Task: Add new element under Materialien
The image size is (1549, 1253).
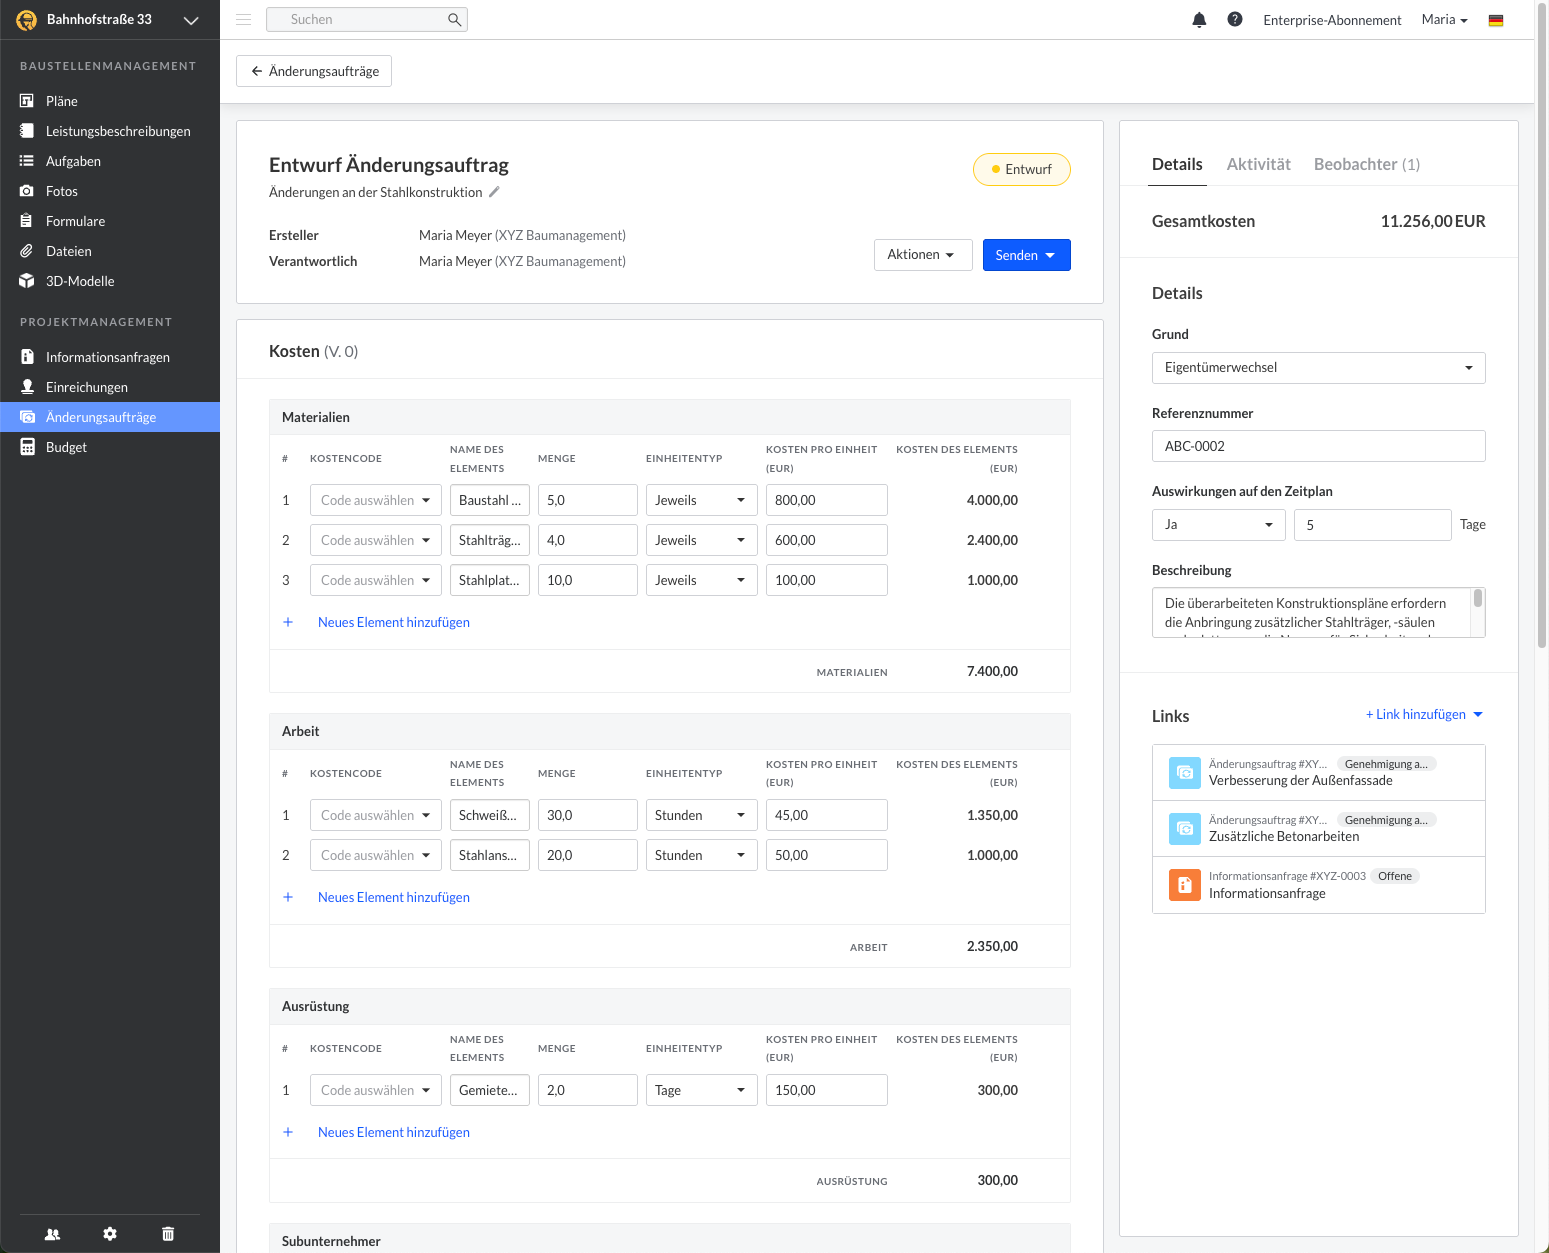Action: [393, 622]
